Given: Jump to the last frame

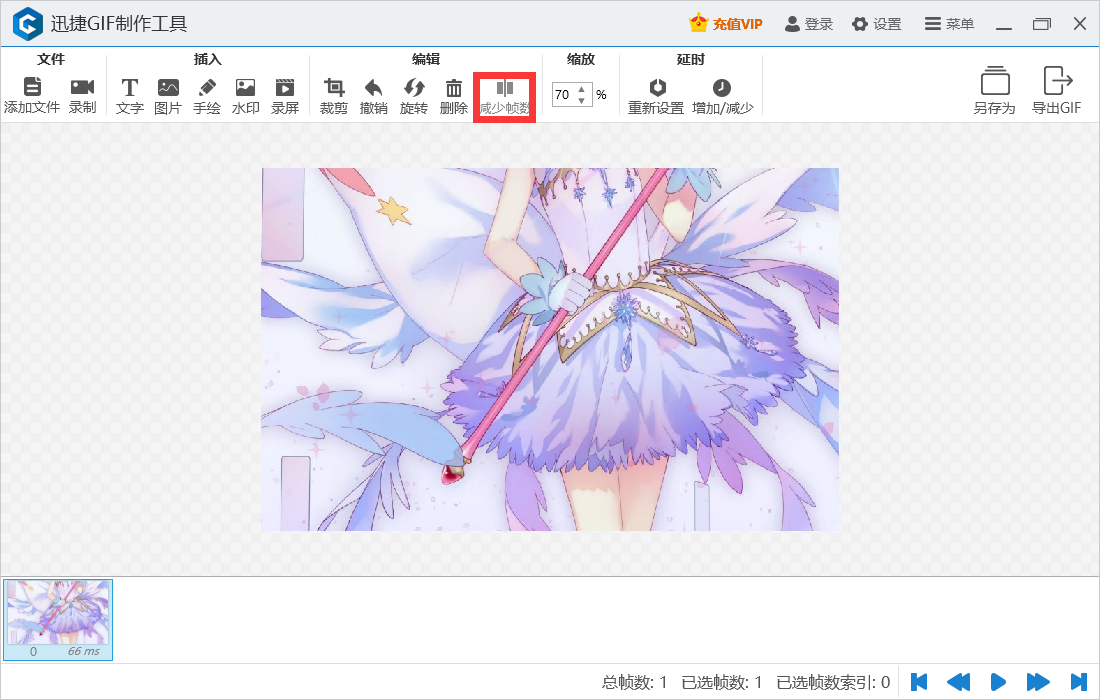Looking at the screenshot, I should coord(1078,682).
